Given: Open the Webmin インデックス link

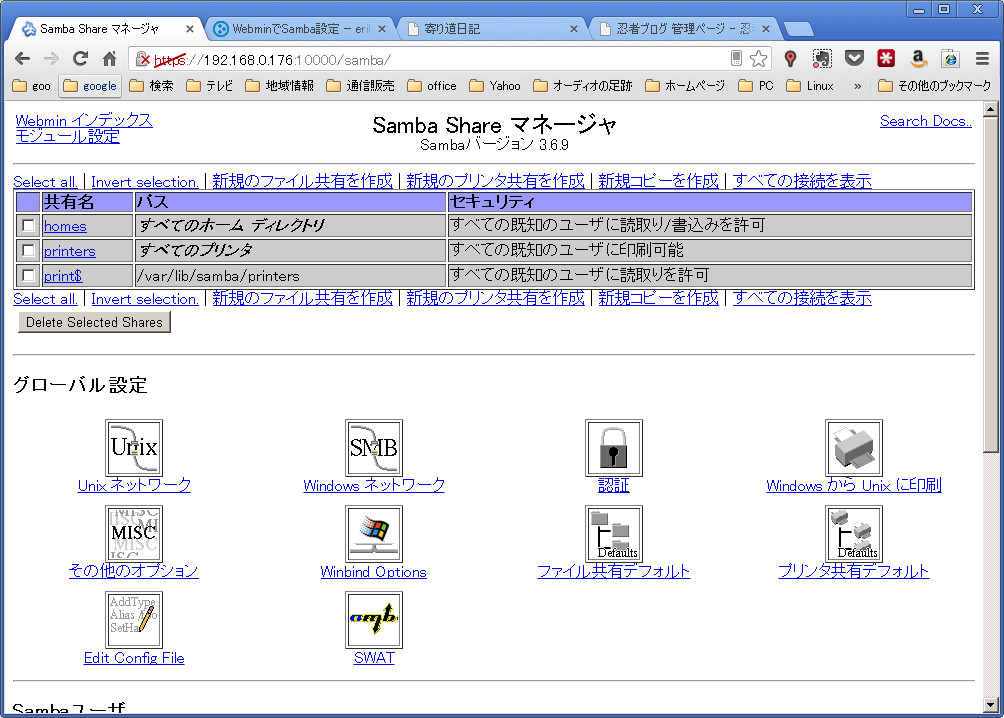Looking at the screenshot, I should pos(84,120).
